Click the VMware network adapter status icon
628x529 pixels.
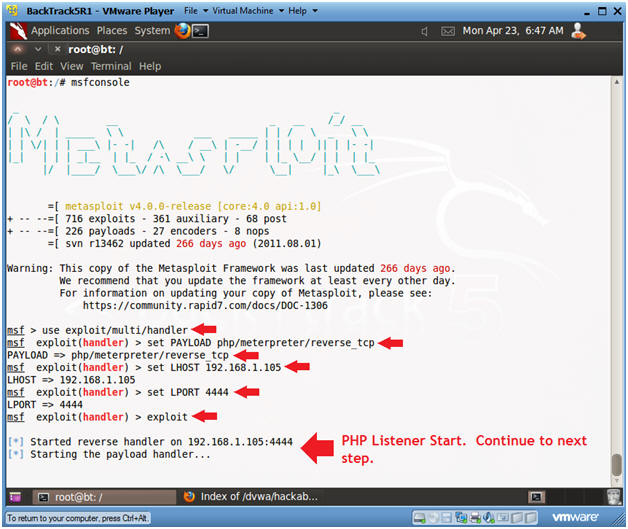(x=461, y=518)
